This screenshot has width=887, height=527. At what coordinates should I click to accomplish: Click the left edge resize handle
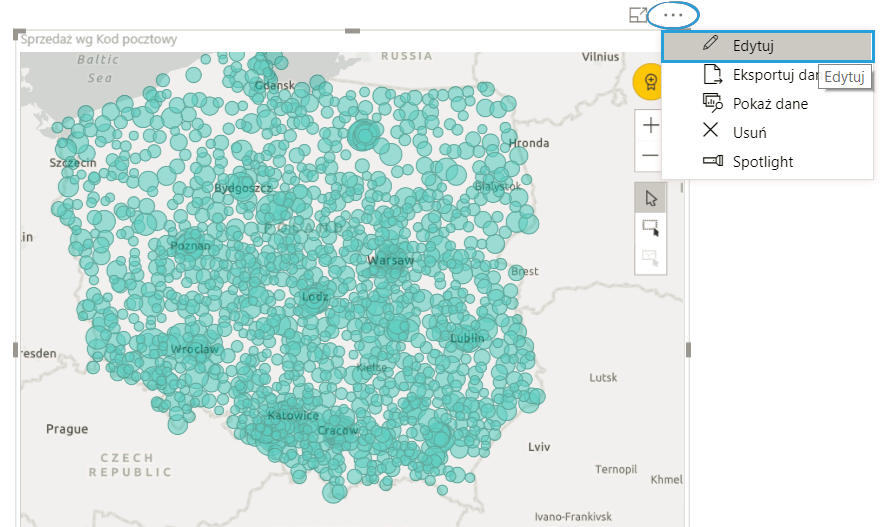pyautogui.click(x=16, y=349)
